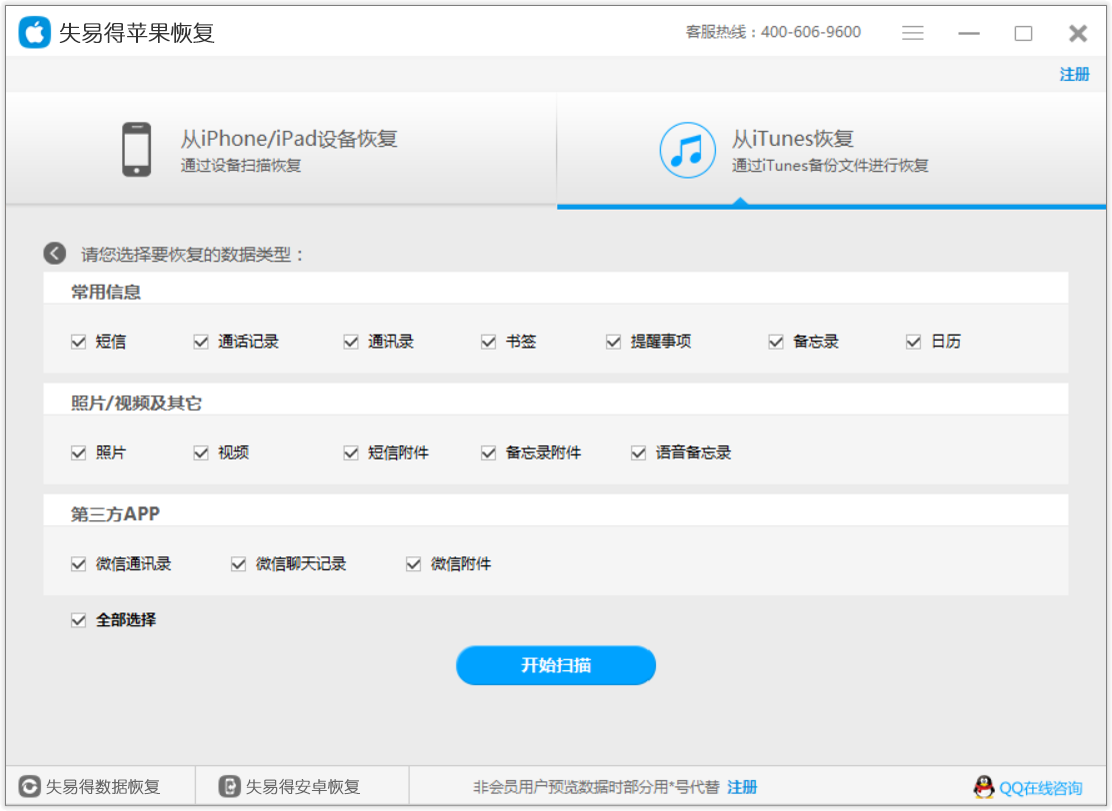1112x811 pixels.
Task: Uncheck the 日历 checkbox
Action: [x=912, y=341]
